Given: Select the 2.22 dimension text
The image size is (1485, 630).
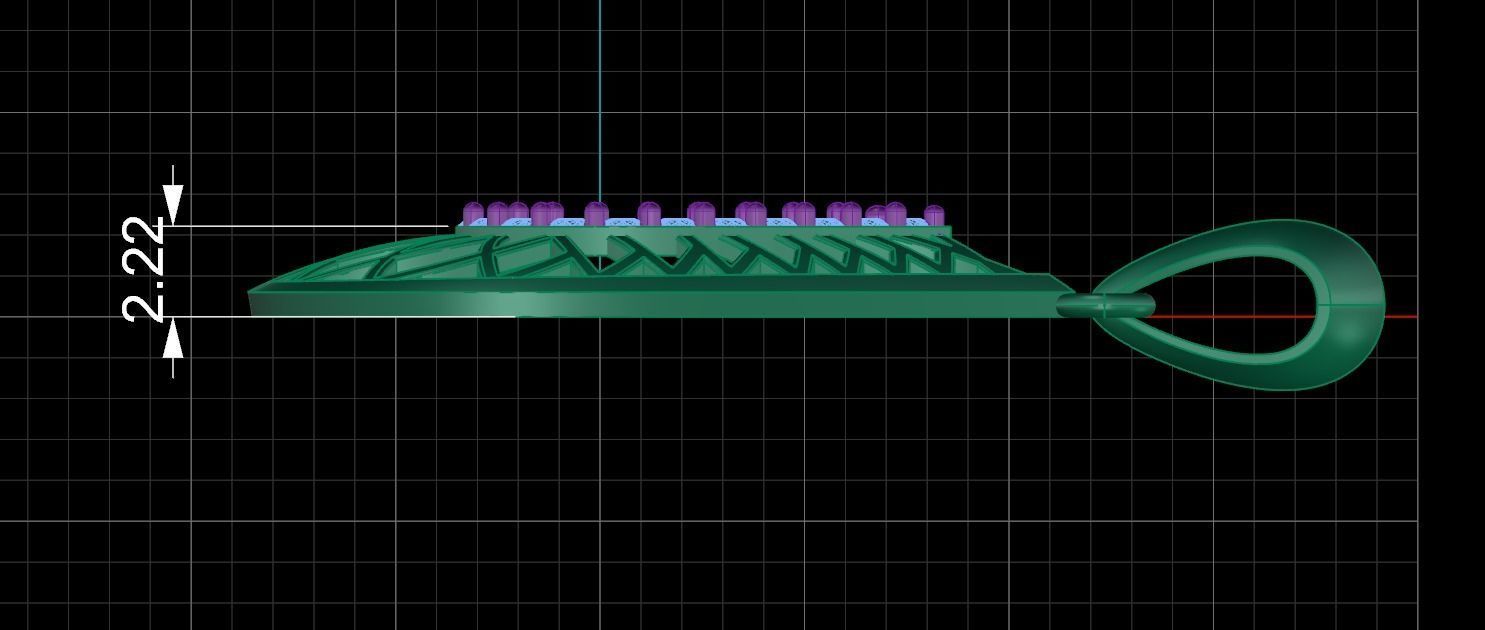Looking at the screenshot, I should [x=145, y=270].
